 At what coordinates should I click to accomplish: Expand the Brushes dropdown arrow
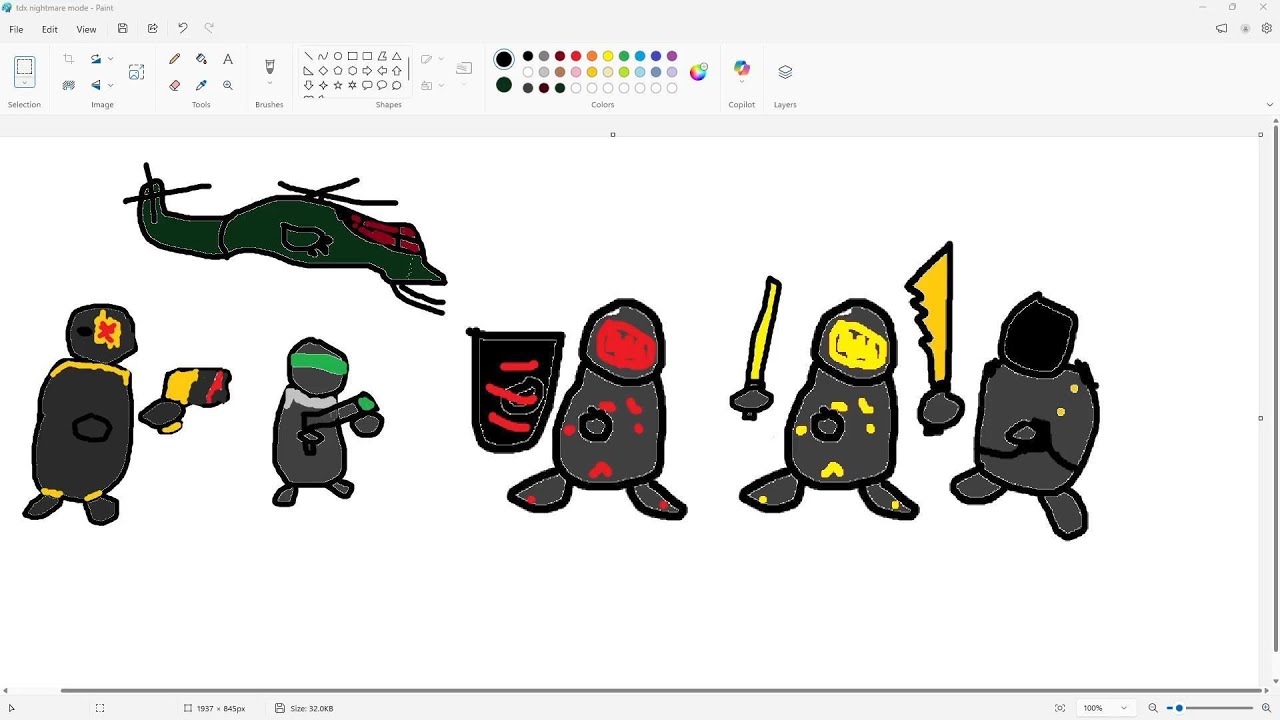pos(269,84)
